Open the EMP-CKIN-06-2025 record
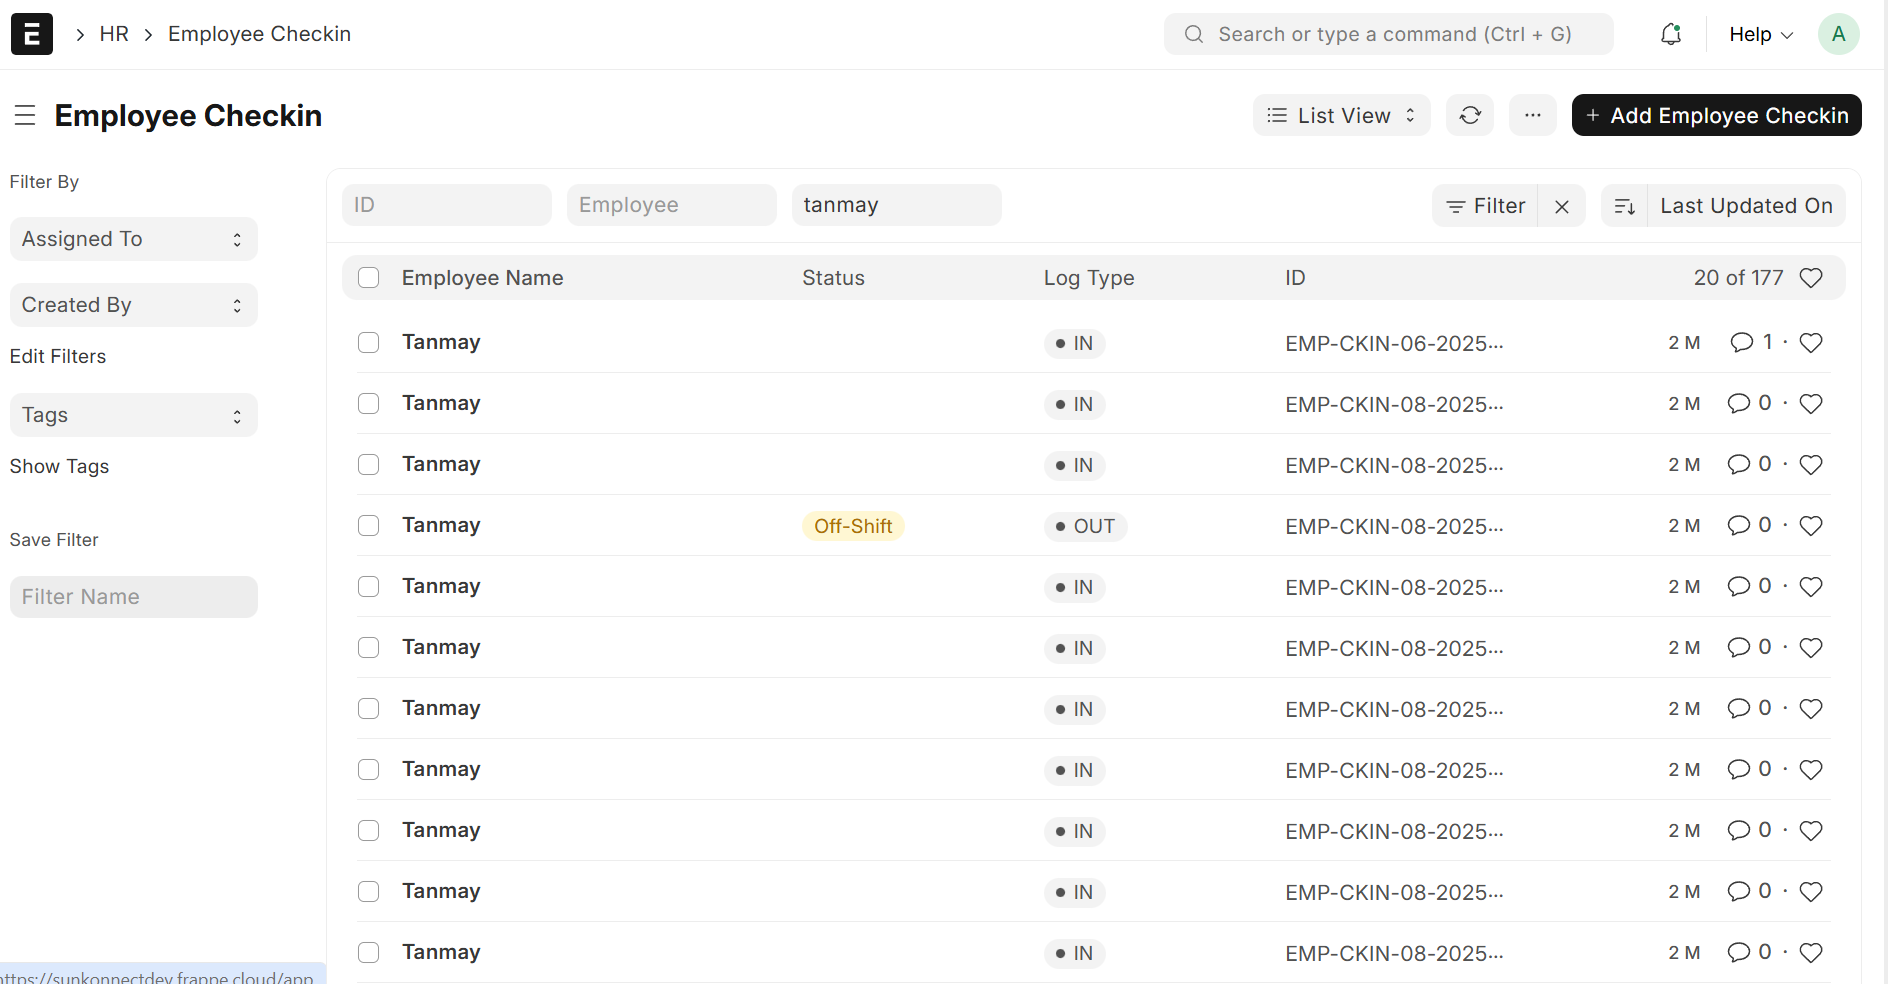The image size is (1888, 984). tap(1394, 343)
